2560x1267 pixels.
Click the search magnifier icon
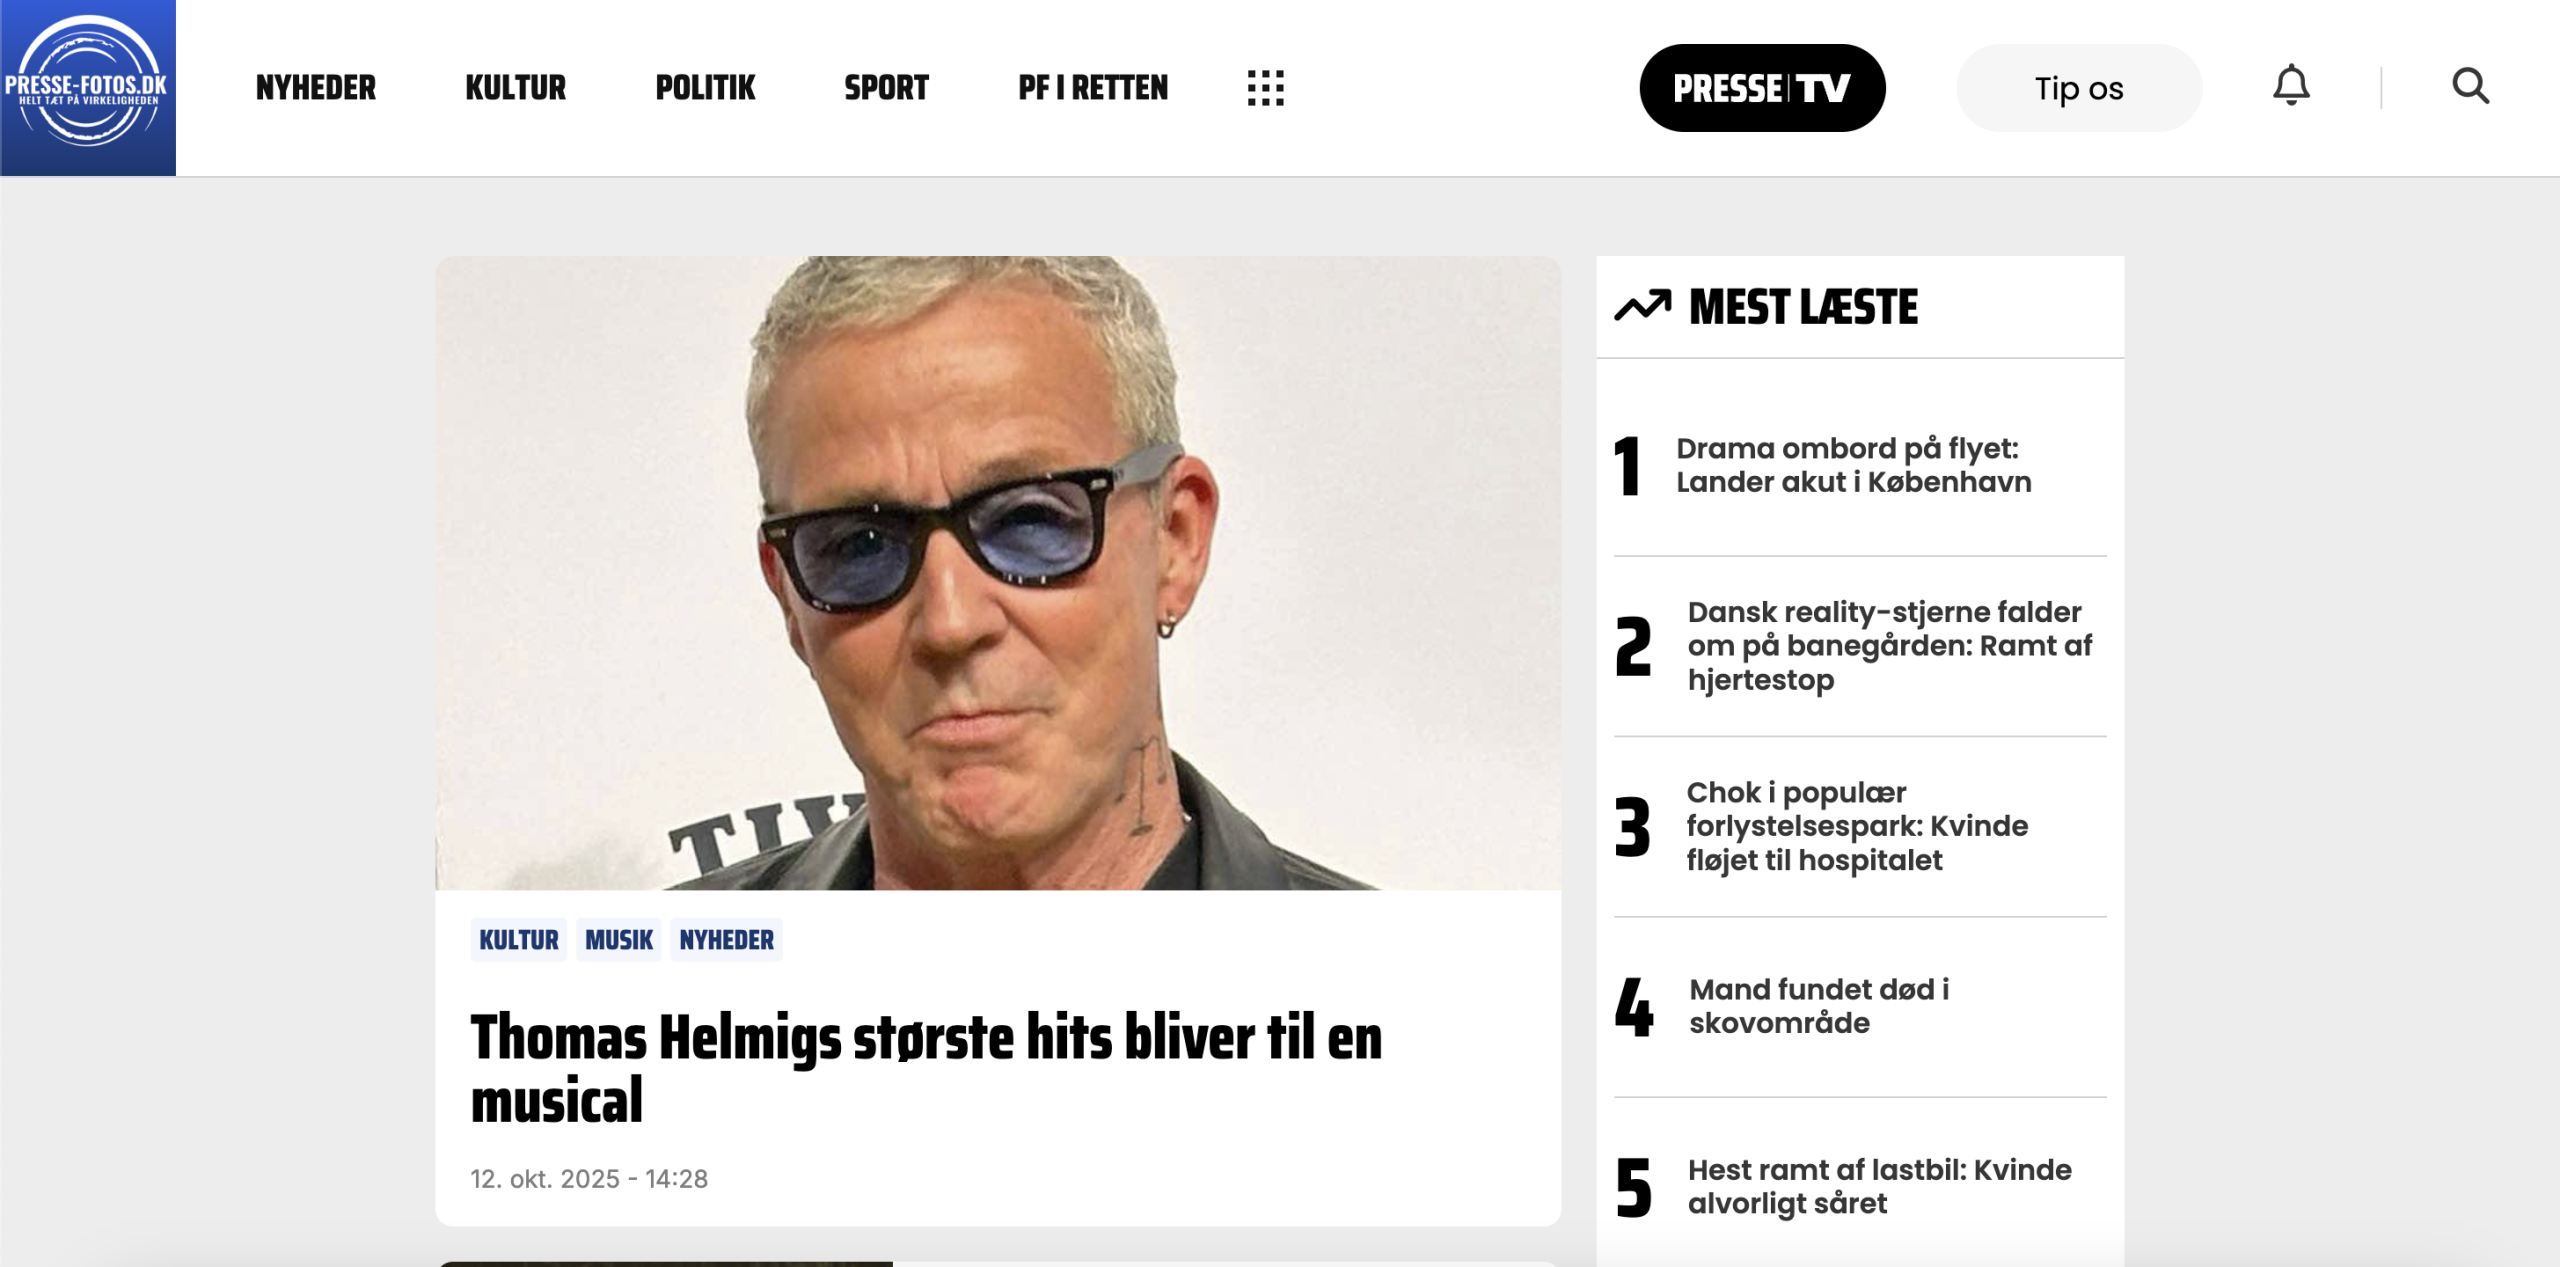2470,86
